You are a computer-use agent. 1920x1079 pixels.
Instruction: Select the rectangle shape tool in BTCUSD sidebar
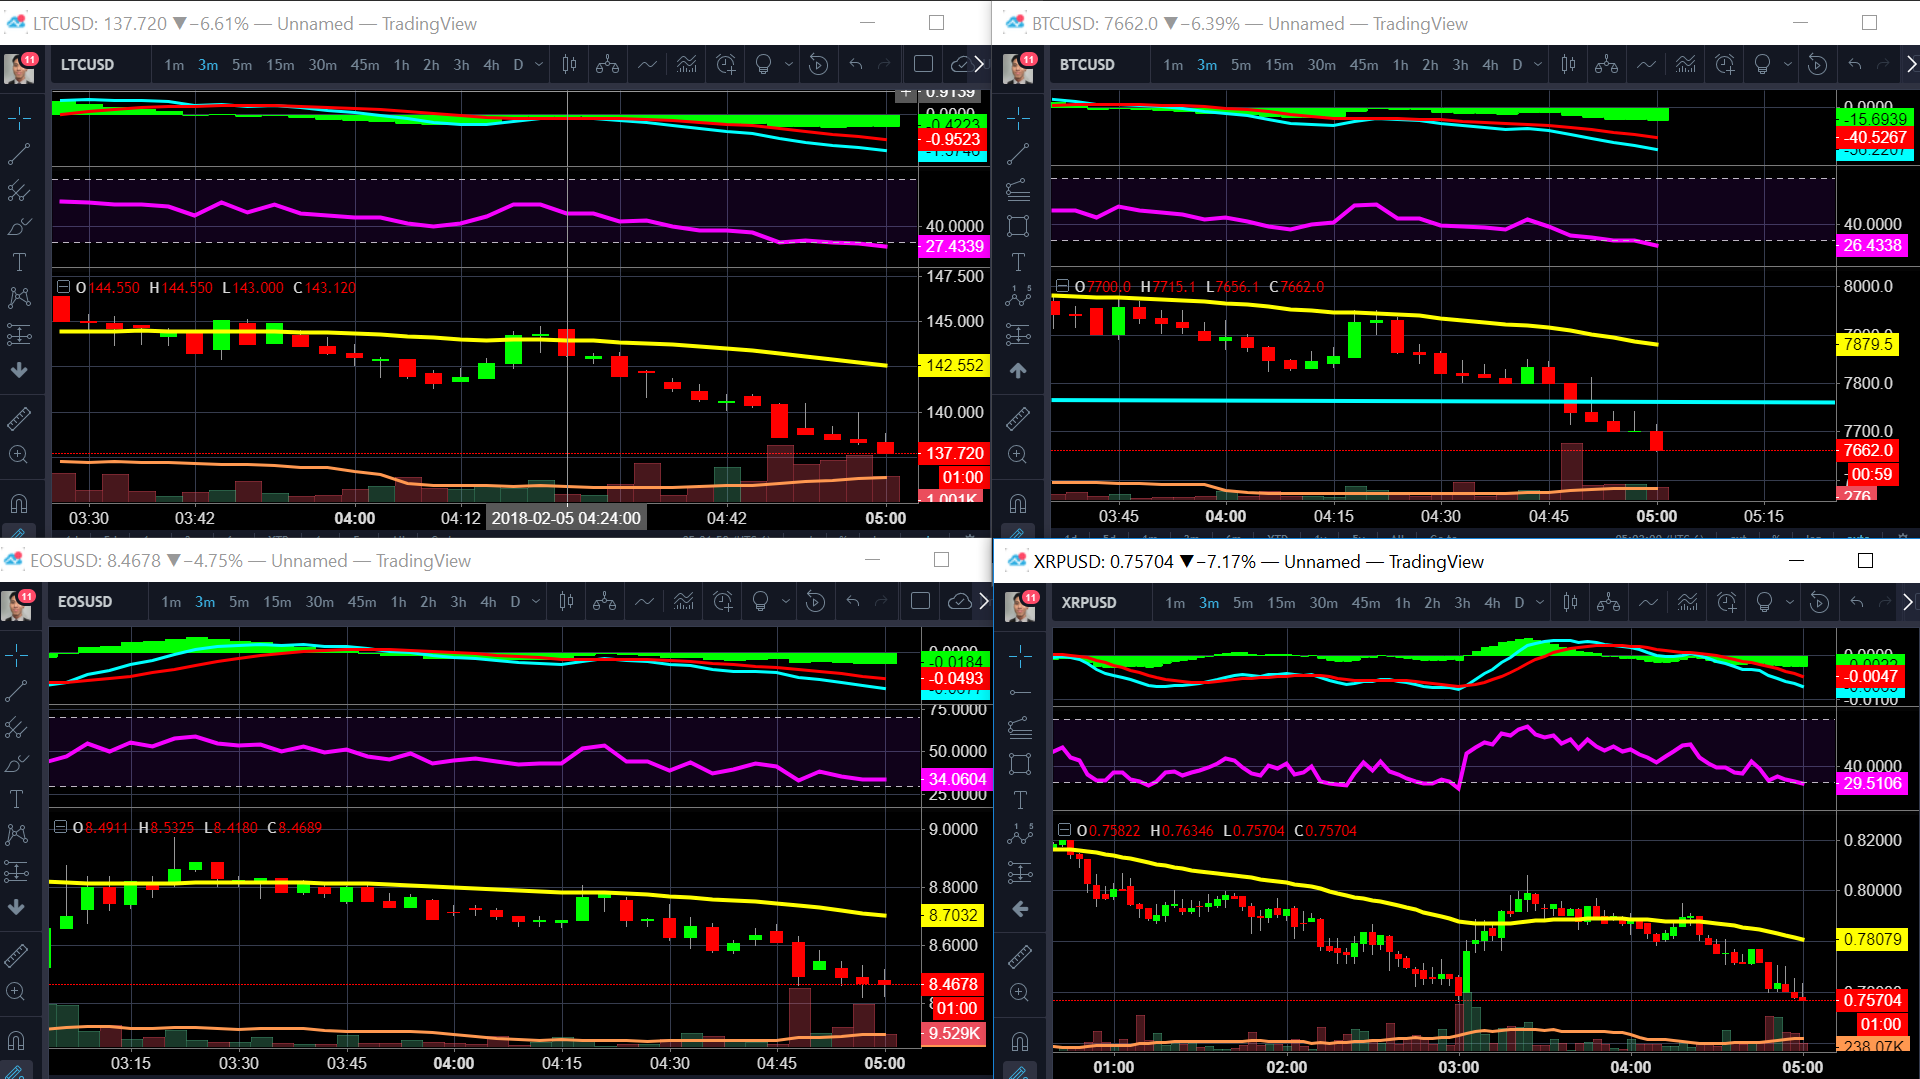click(1018, 226)
